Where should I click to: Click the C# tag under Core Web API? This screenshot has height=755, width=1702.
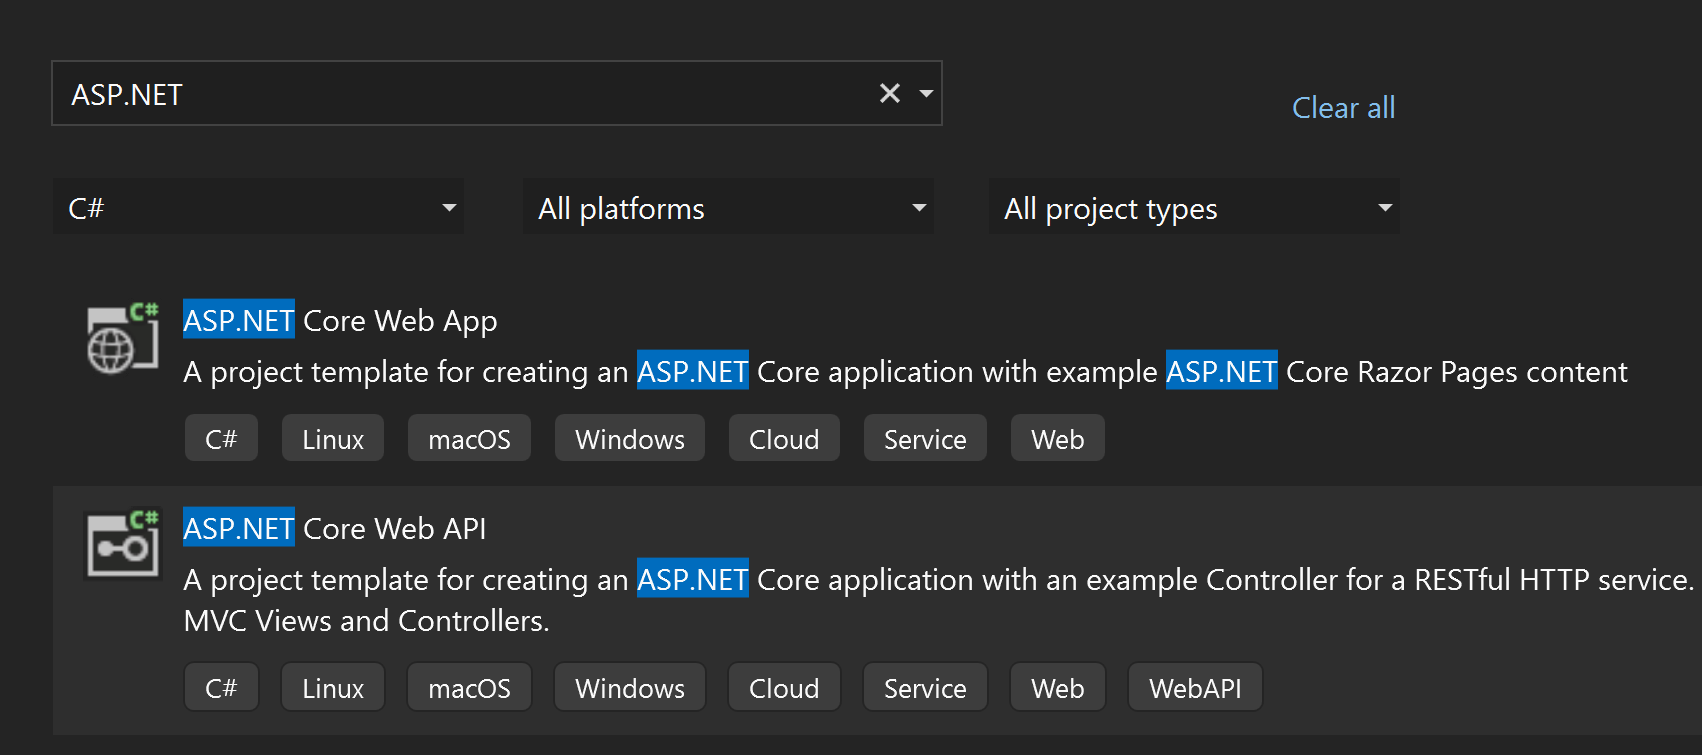(221, 688)
